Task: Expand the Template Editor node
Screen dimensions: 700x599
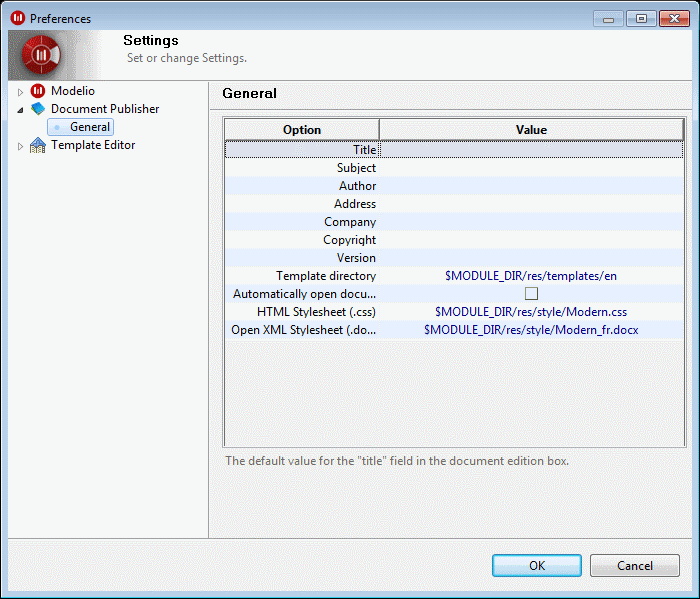Action: tap(20, 146)
